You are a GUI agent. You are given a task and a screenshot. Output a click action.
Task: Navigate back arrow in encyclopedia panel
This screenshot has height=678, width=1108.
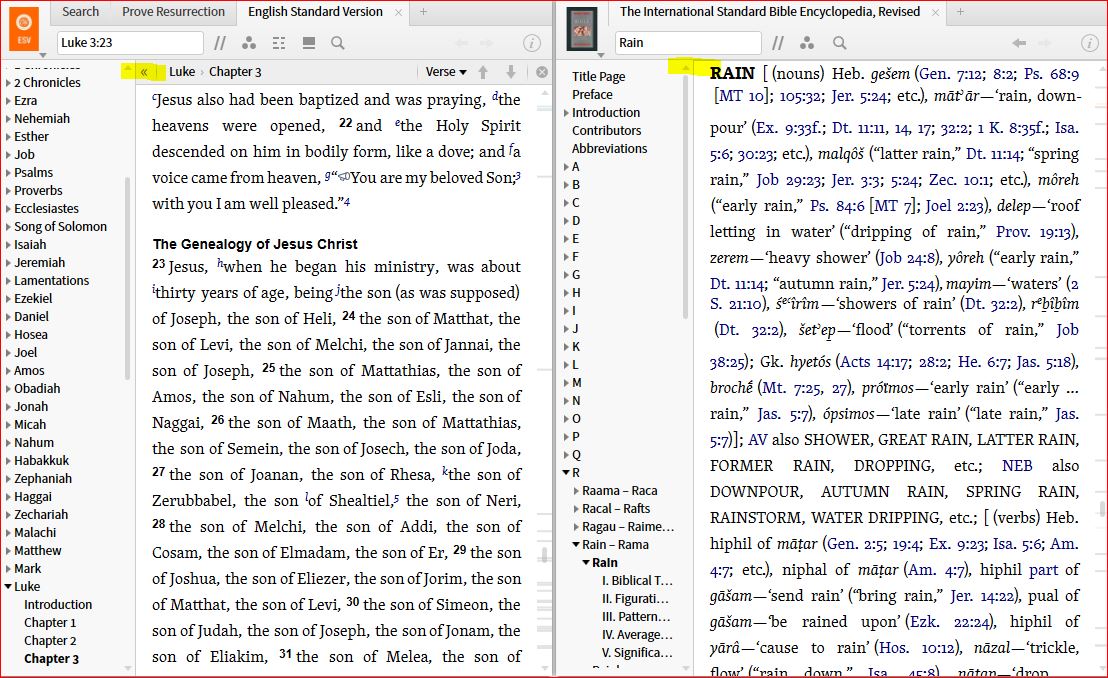click(1019, 43)
